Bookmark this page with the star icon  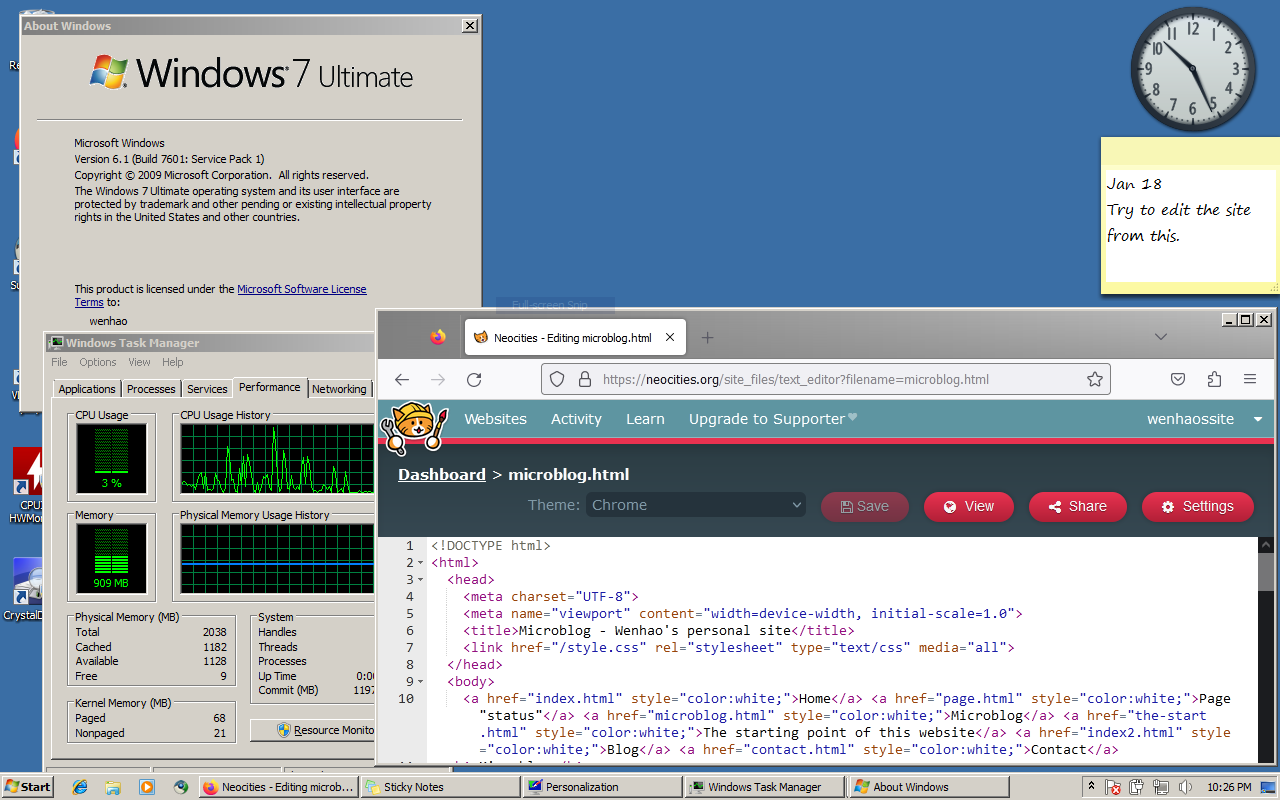(x=1094, y=380)
